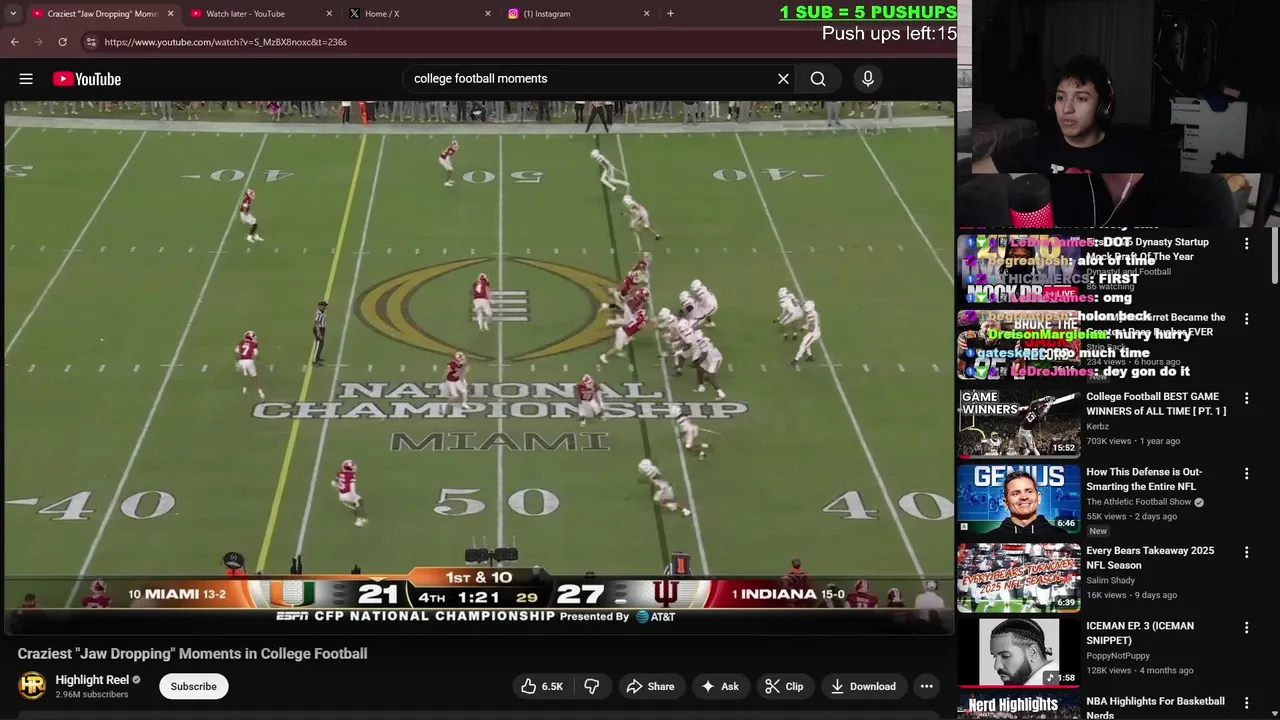
Task: Clear the search box with X
Action: tap(783, 78)
